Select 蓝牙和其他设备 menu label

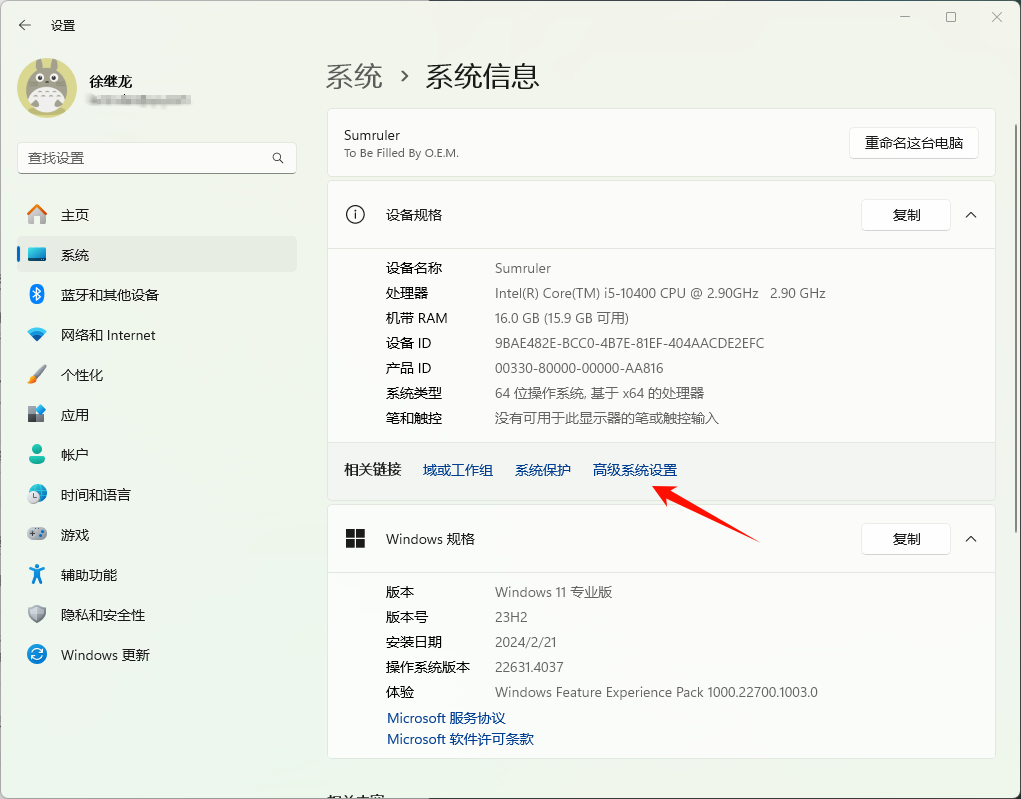(x=109, y=295)
